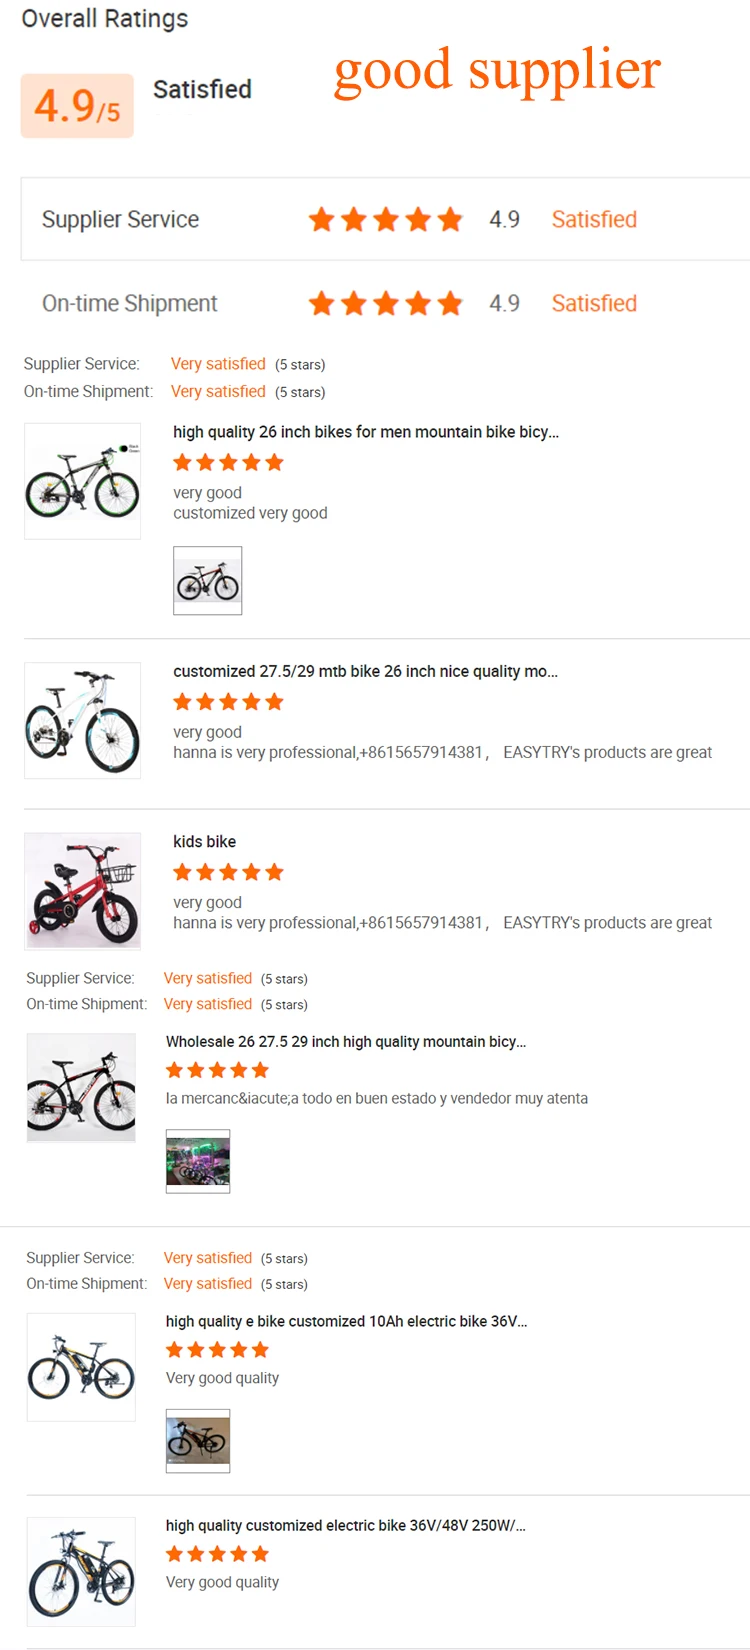Viewport: 750px width, 1650px height.
Task: Open the 'Wholesale 26 27.5 29 inch' product title
Action: 345,1041
